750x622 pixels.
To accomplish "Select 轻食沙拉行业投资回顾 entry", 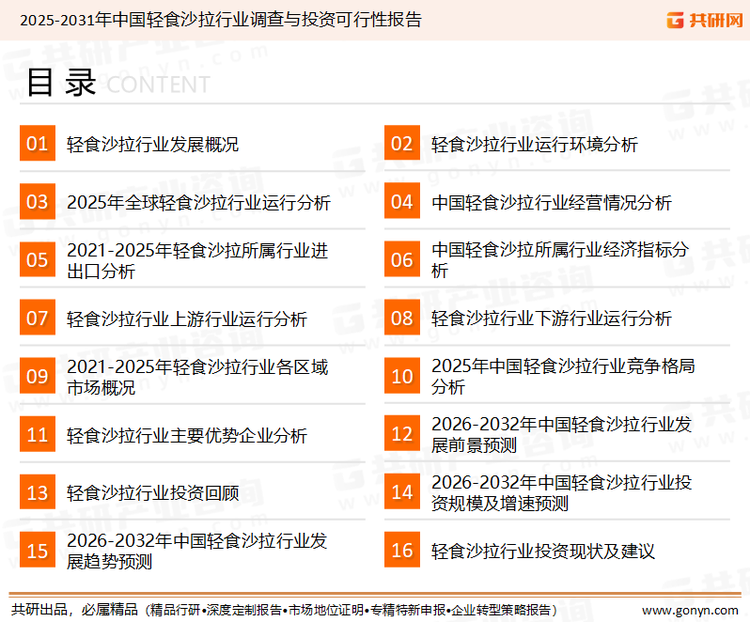I will (152, 493).
